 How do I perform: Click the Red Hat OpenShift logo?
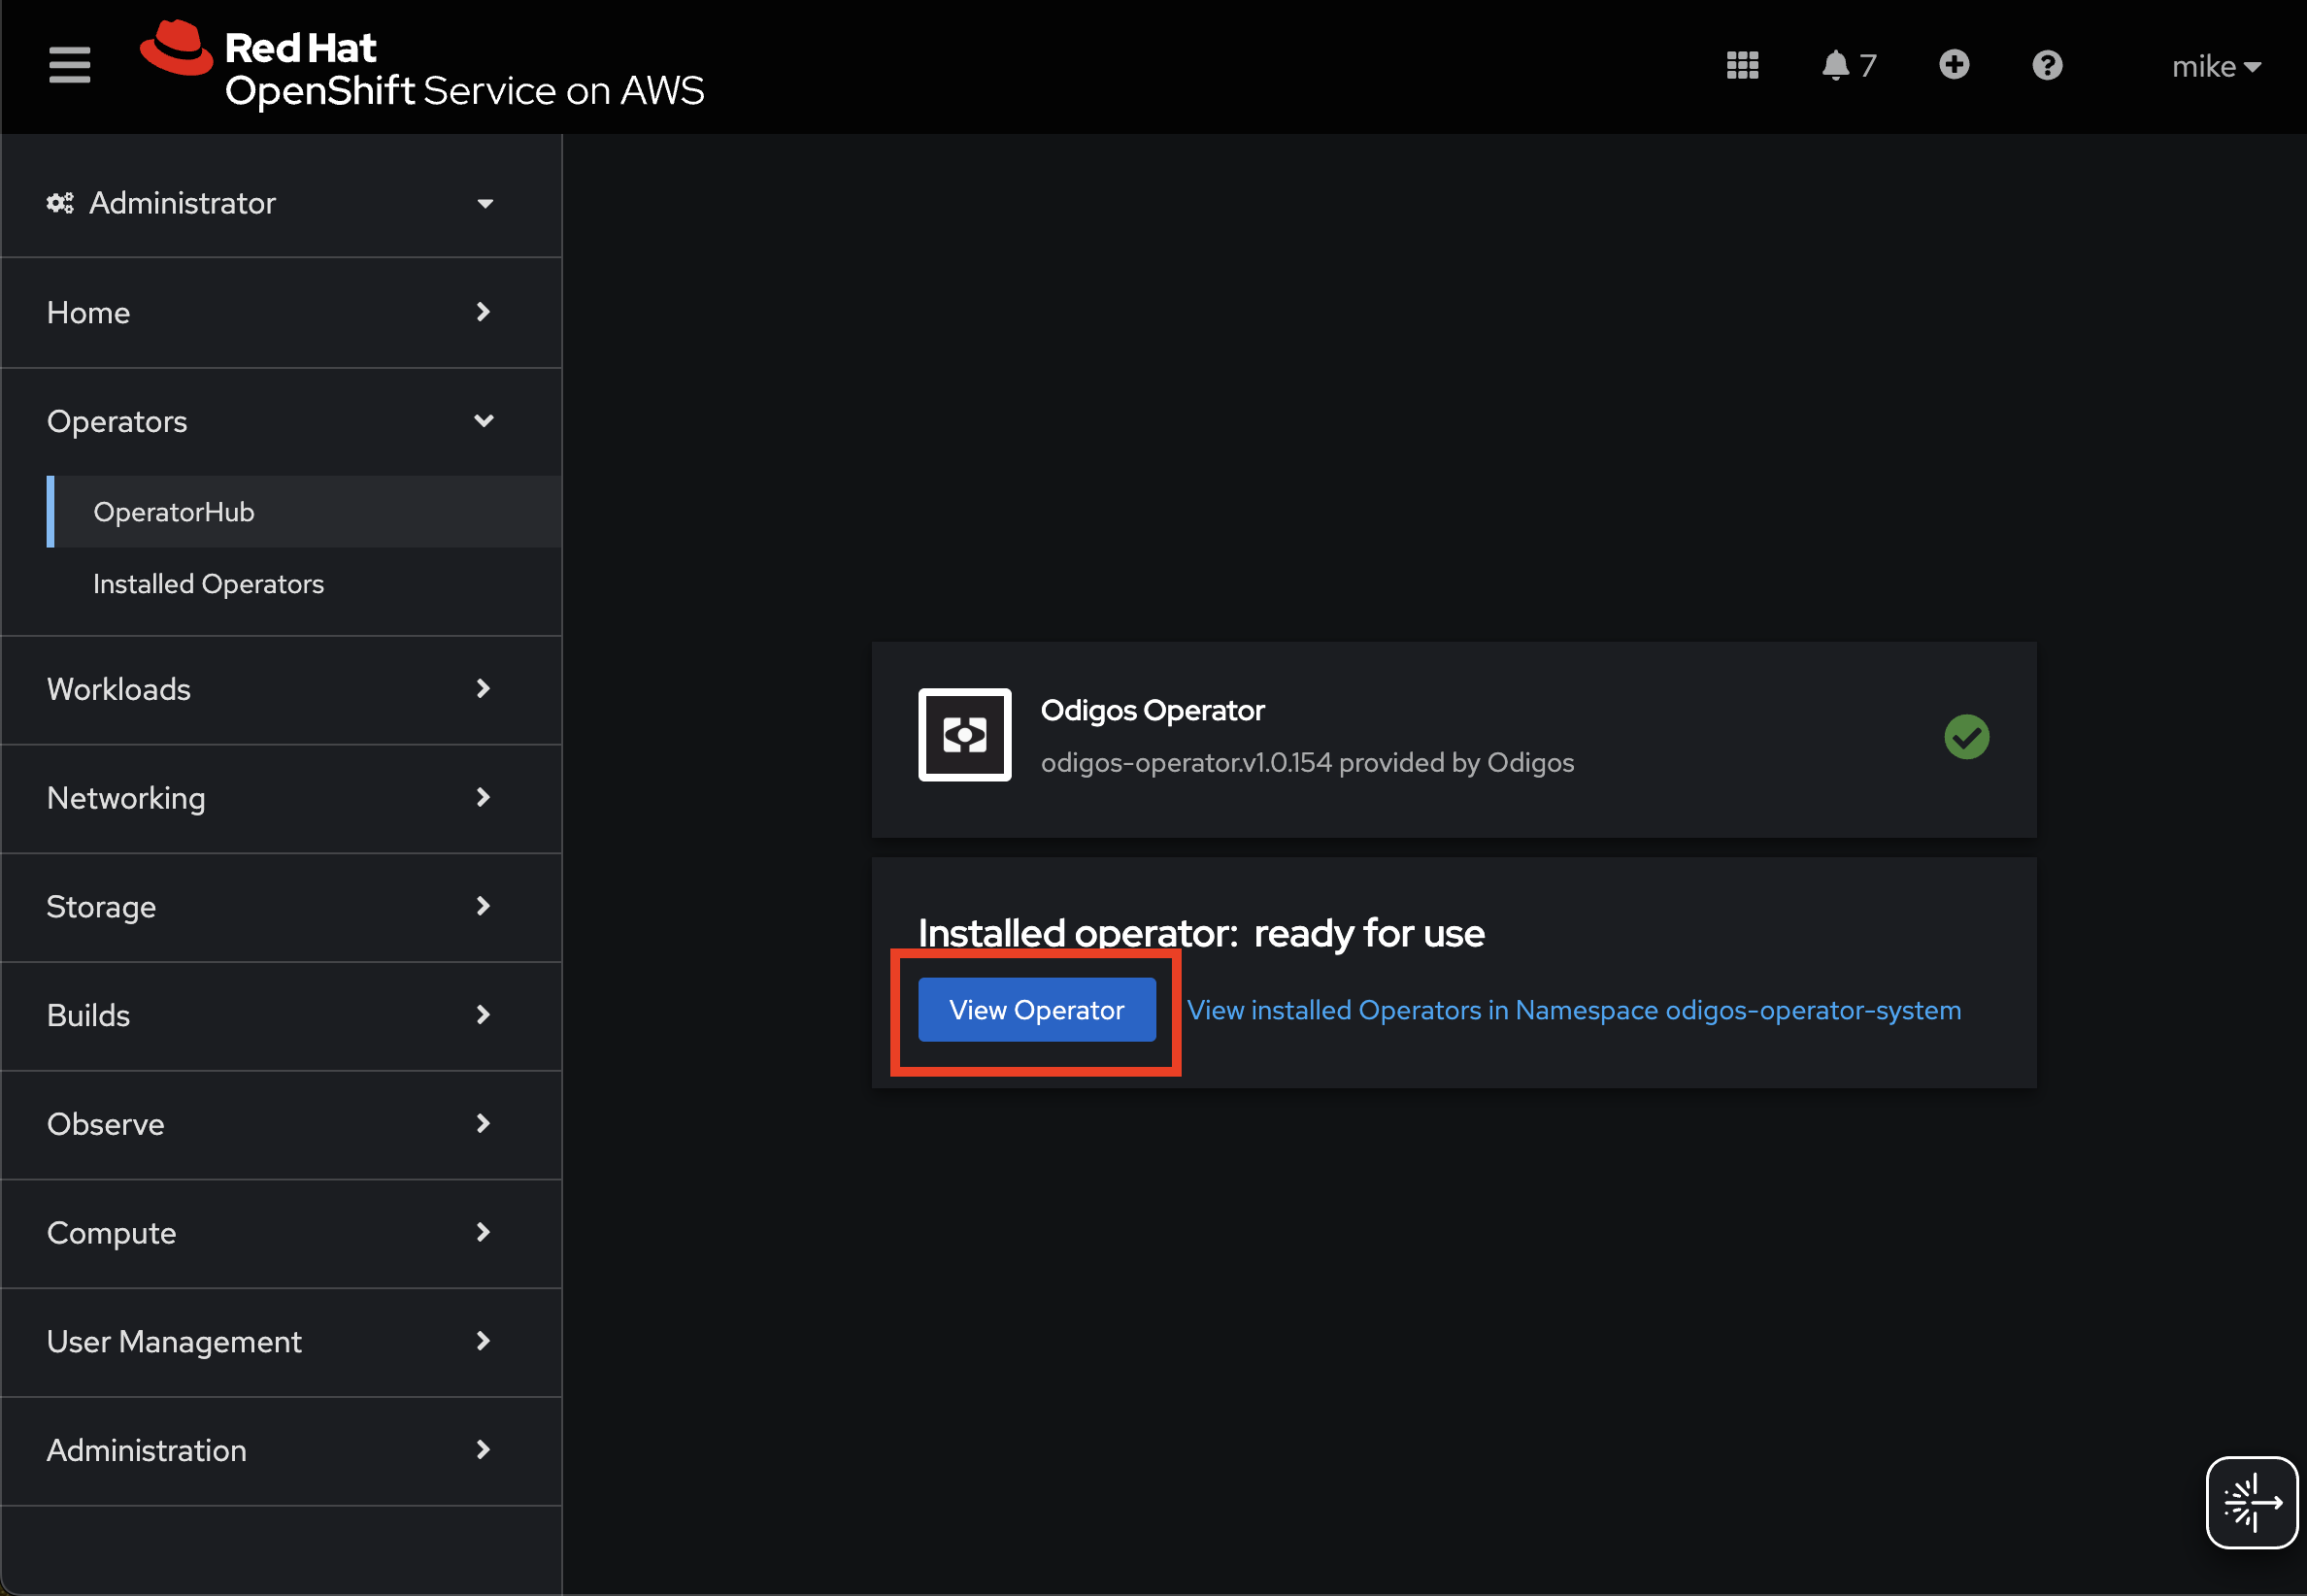pyautogui.click(x=421, y=68)
